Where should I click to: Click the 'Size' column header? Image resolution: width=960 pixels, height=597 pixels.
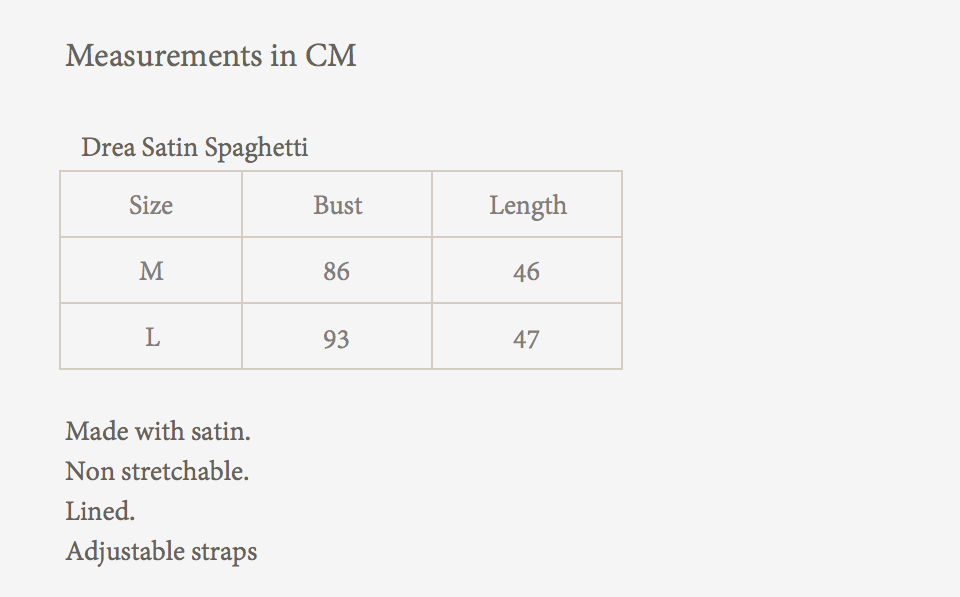[151, 205]
